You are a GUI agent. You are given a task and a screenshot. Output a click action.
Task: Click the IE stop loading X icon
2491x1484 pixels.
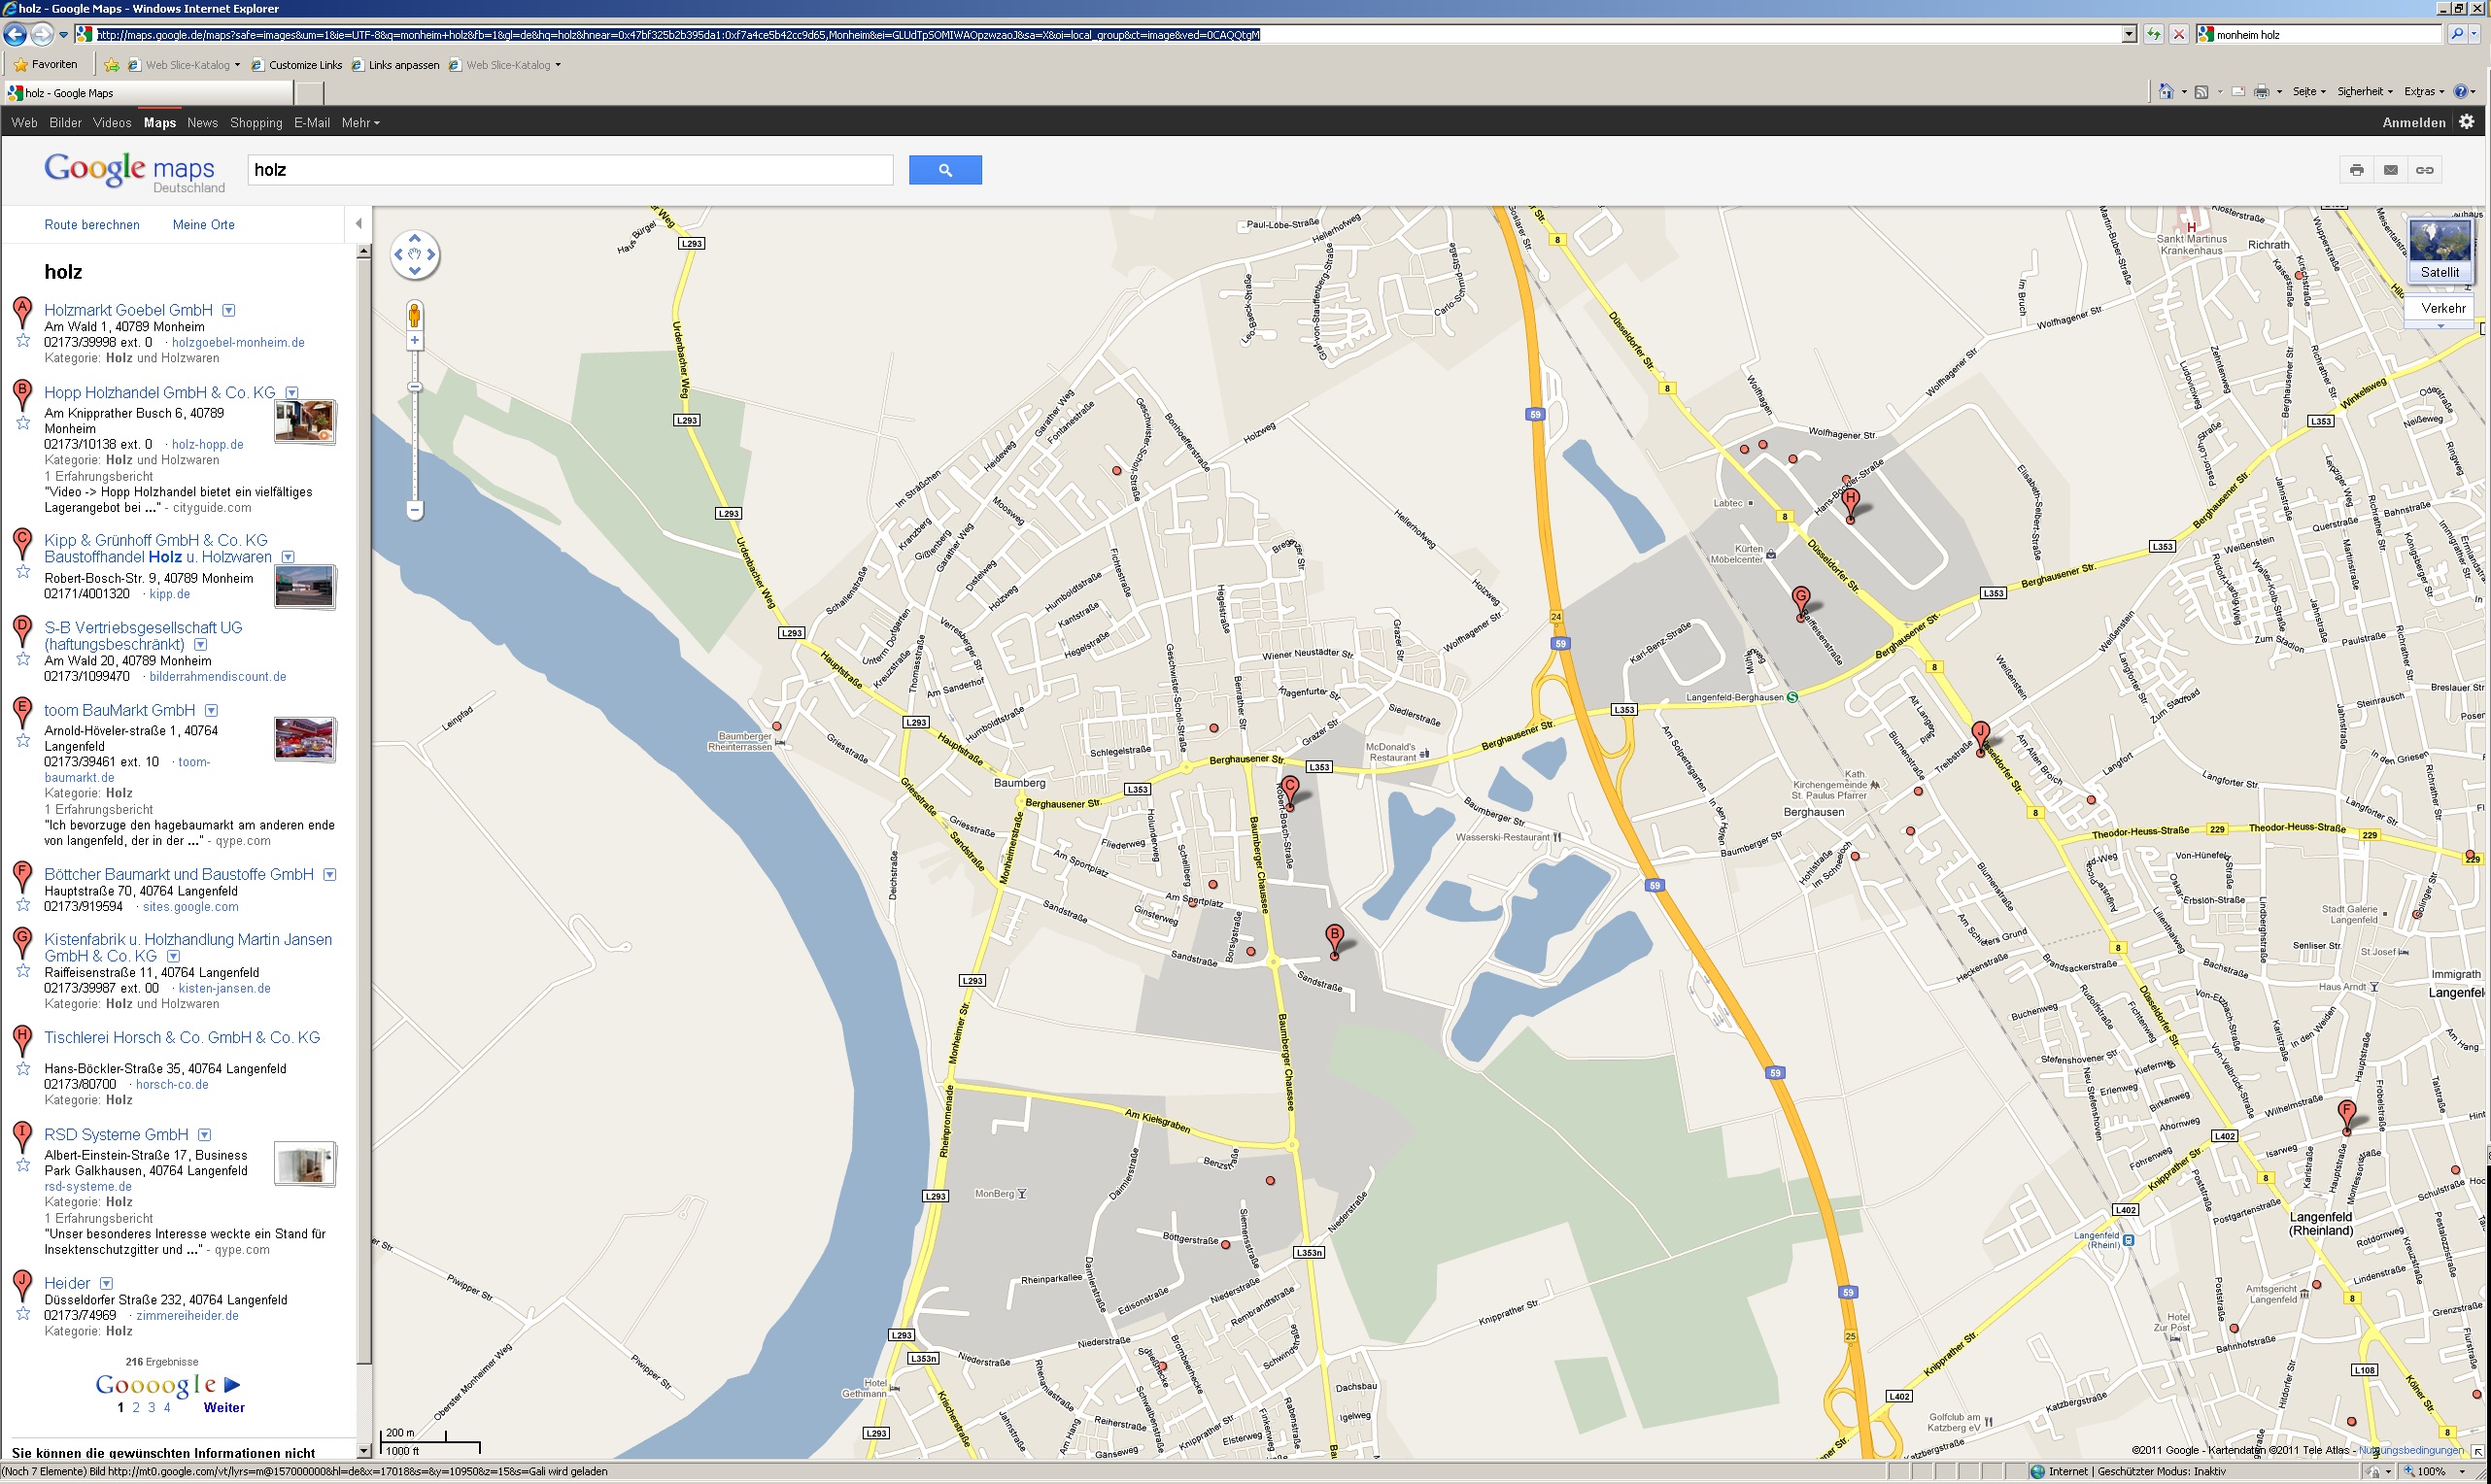click(2178, 34)
